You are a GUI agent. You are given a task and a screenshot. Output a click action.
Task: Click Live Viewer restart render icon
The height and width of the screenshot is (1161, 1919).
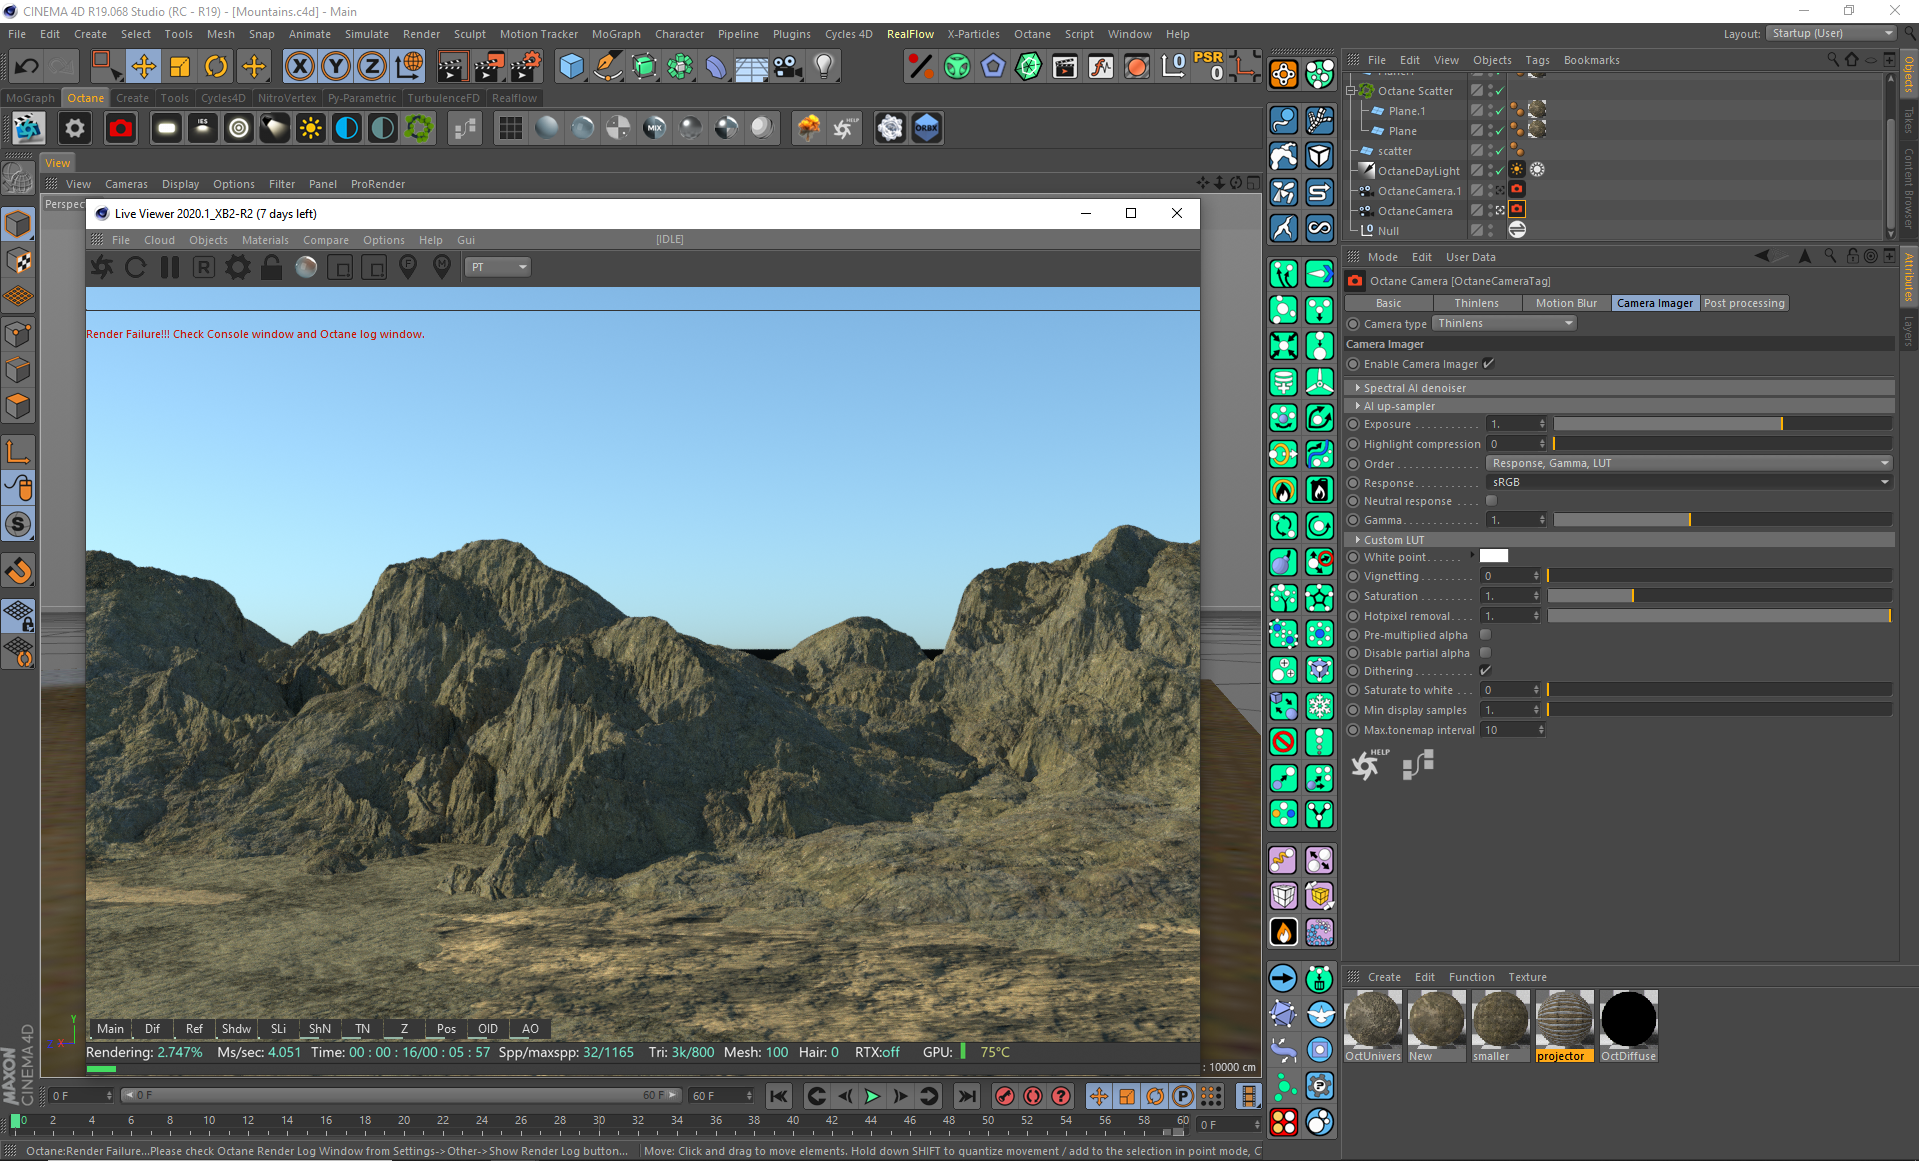tap(136, 267)
